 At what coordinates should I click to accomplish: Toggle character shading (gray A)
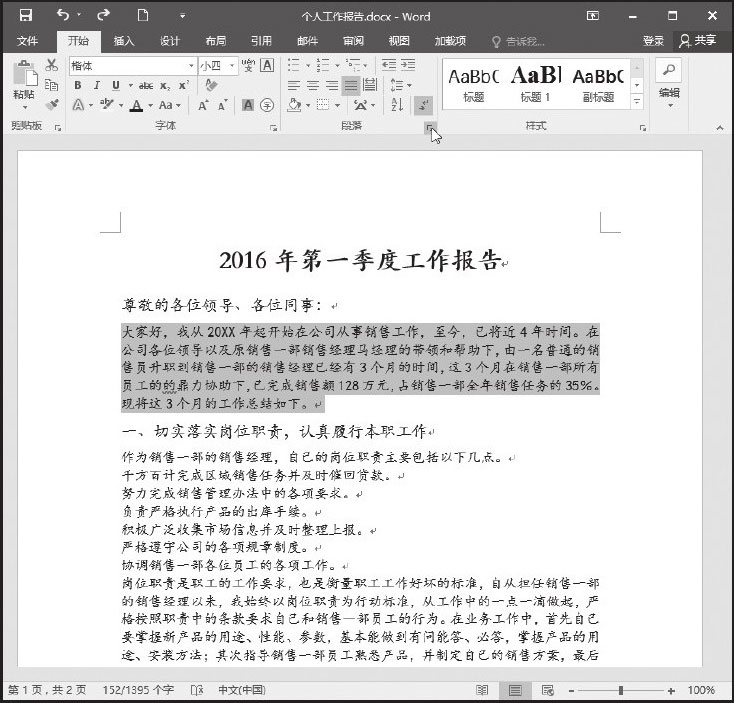[x=248, y=105]
